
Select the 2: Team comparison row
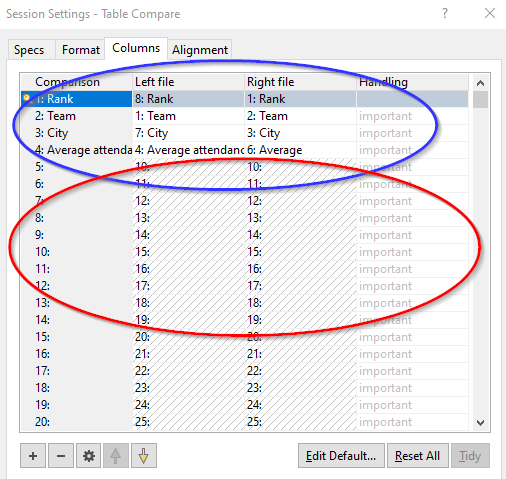point(77,116)
